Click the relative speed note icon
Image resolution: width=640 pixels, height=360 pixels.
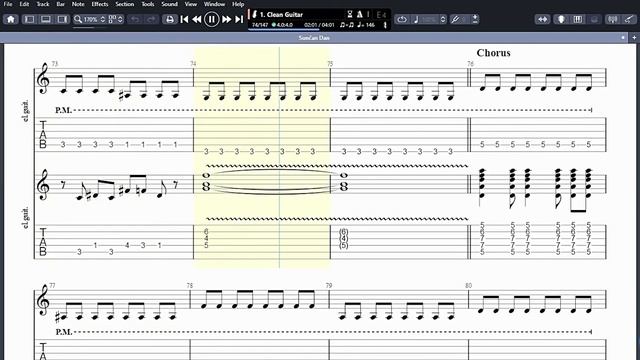416,19
